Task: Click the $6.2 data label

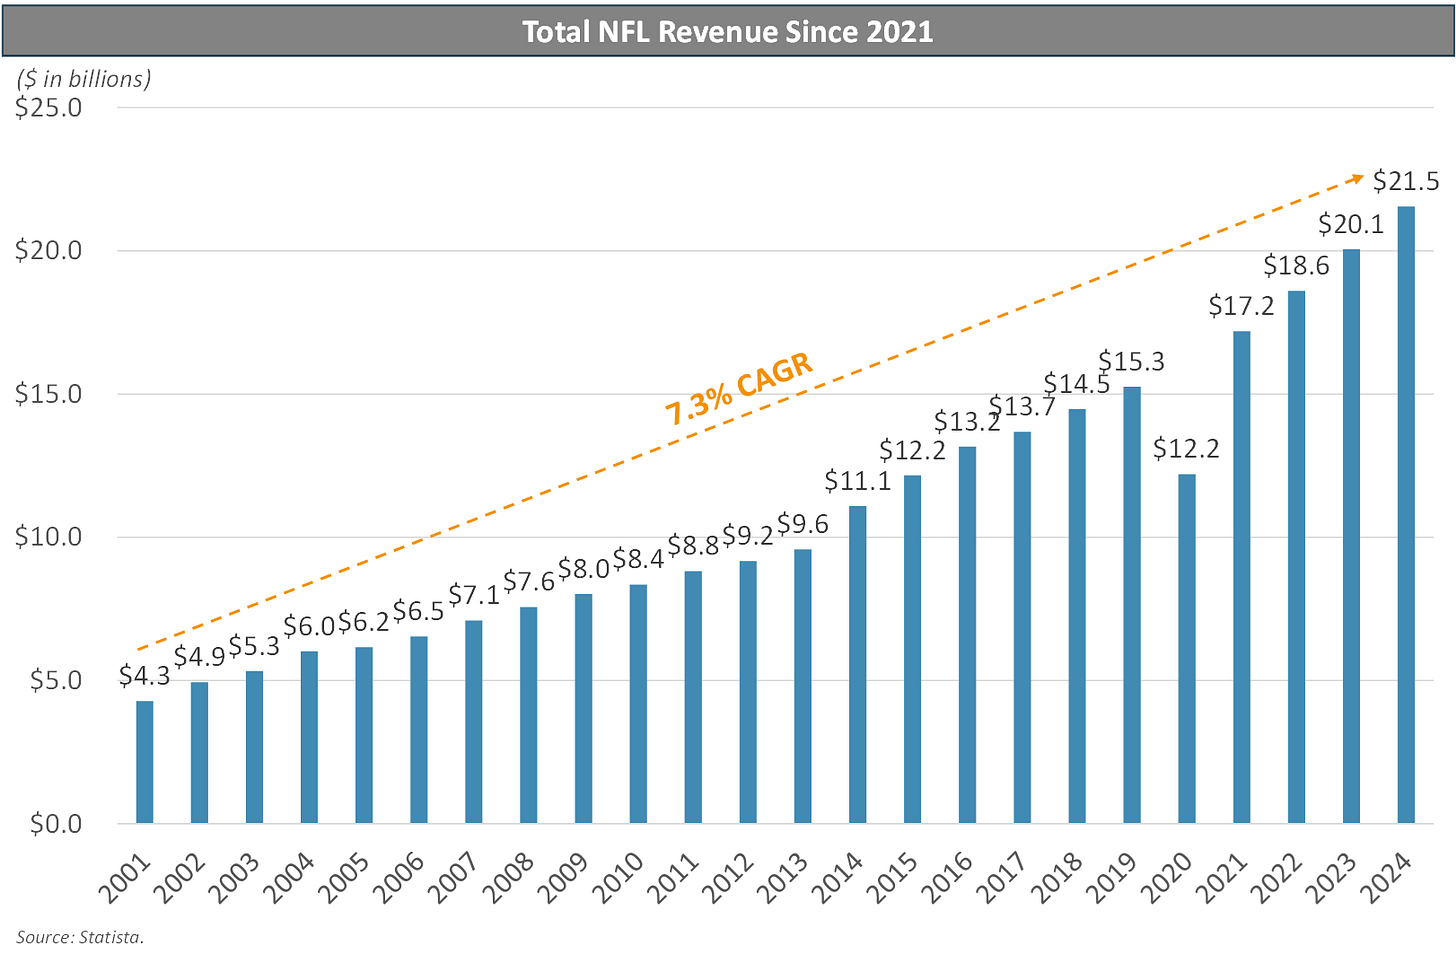Action: click(x=364, y=622)
